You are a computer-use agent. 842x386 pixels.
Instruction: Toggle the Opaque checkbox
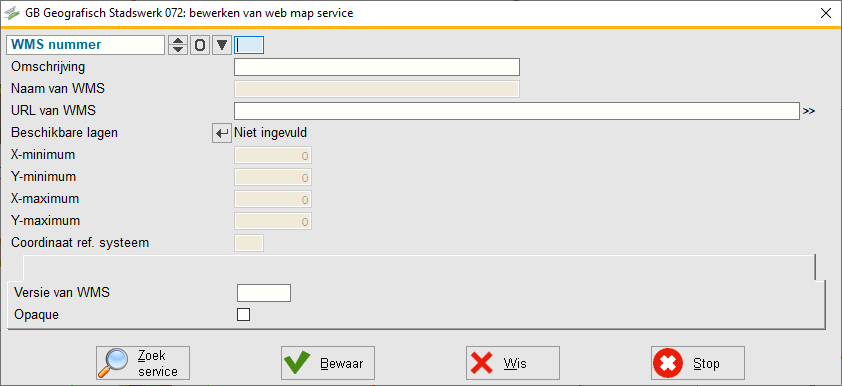[x=244, y=315]
